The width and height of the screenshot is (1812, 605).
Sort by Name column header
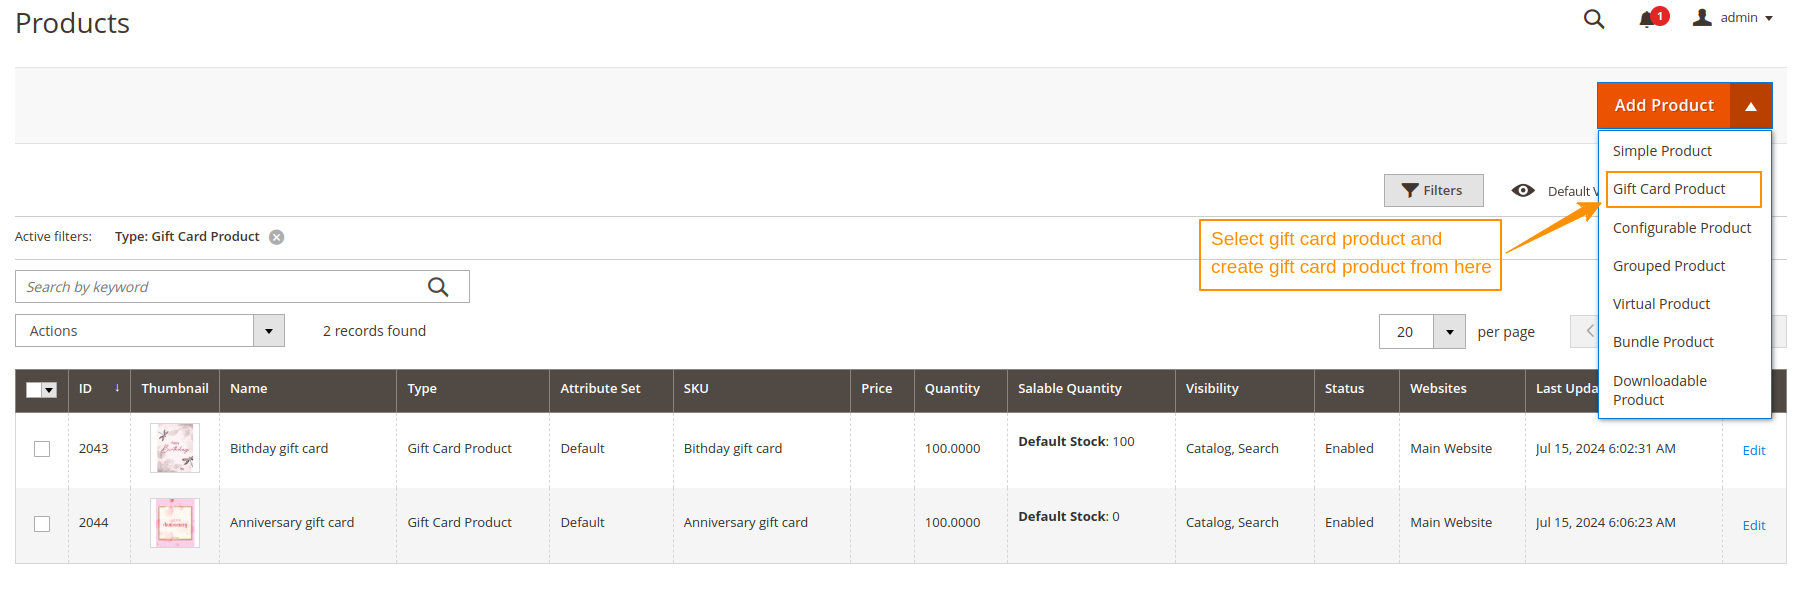[308, 389]
